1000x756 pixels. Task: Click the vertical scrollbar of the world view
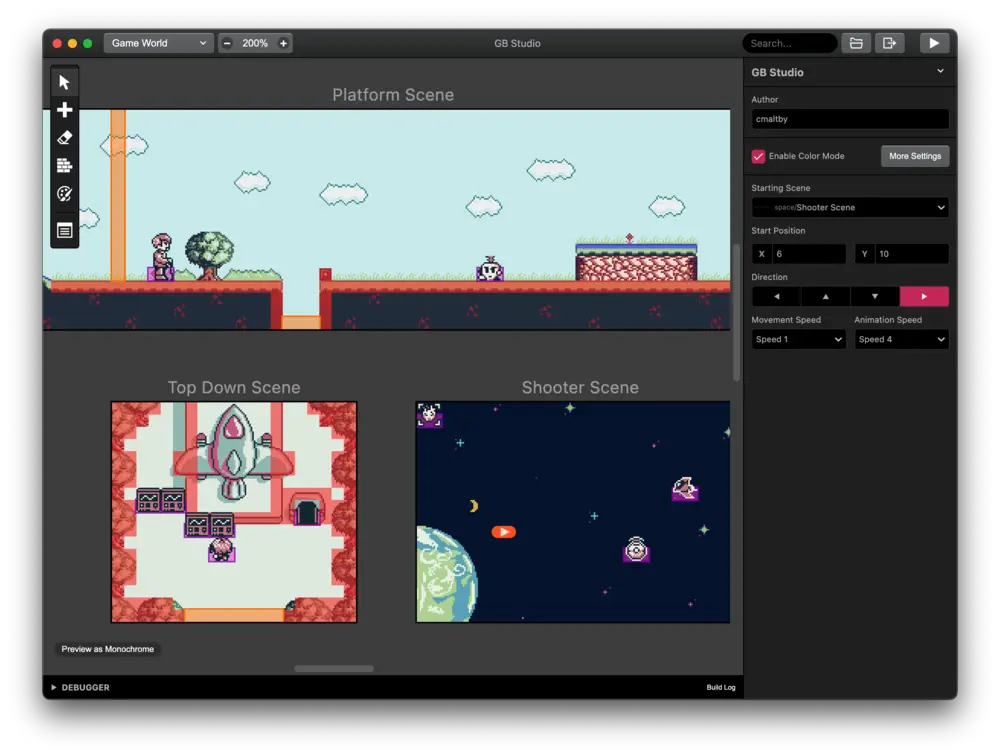coord(736,313)
